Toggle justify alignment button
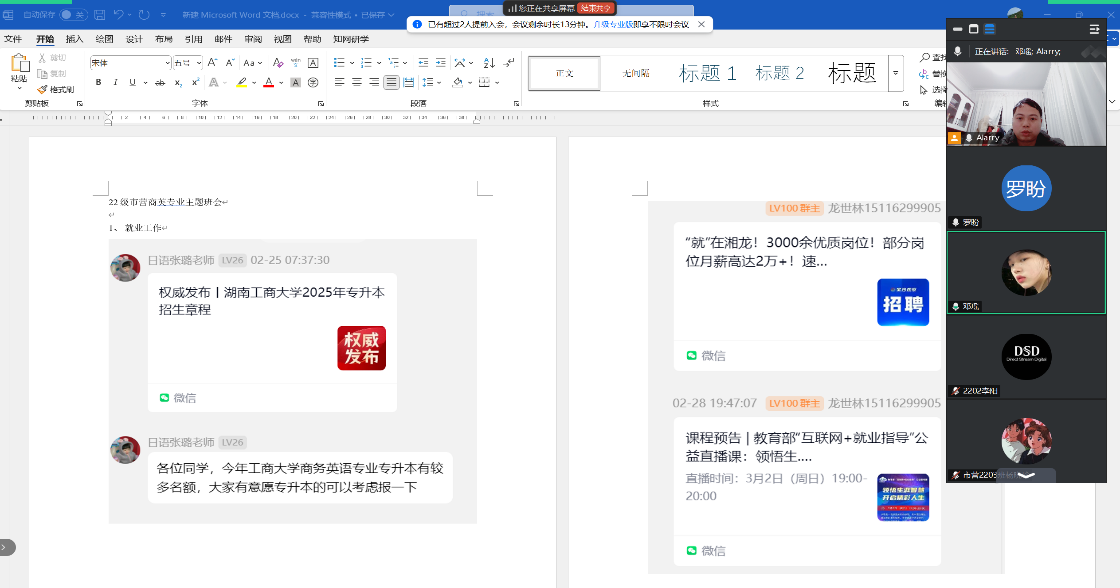1120x588 pixels. tap(391, 82)
